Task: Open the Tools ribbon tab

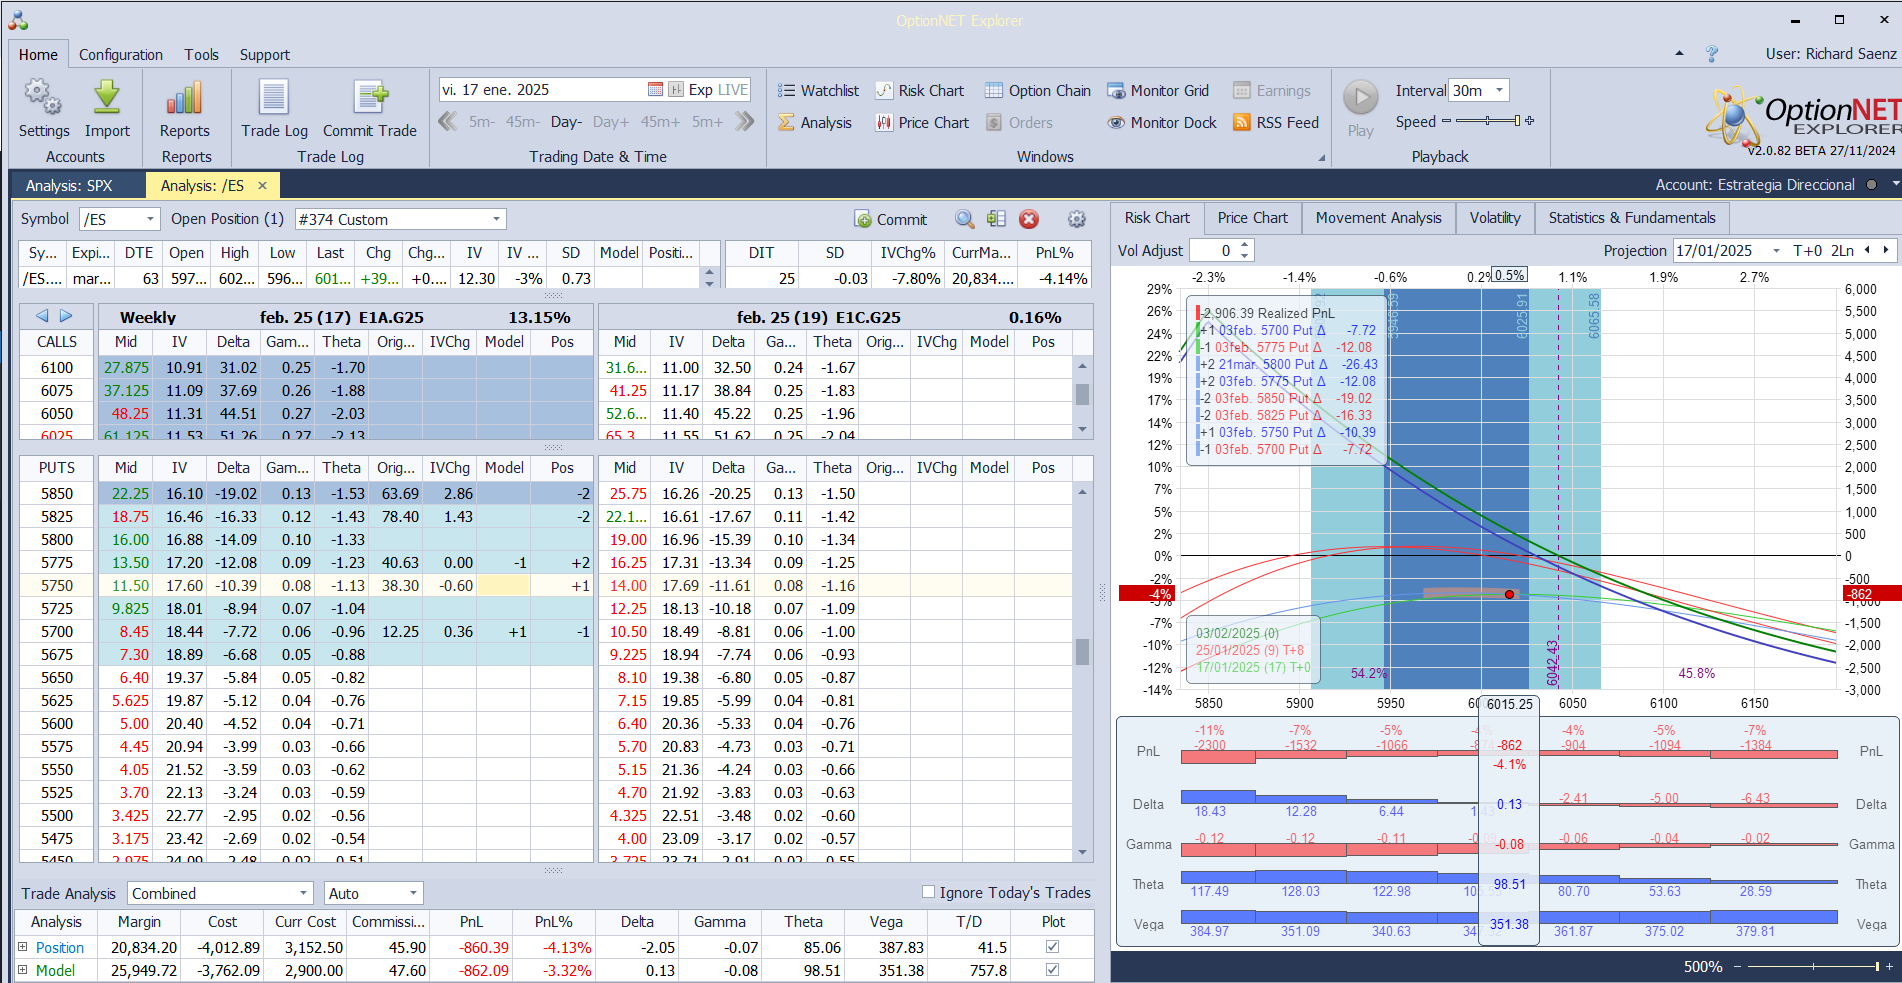Action: [x=201, y=55]
